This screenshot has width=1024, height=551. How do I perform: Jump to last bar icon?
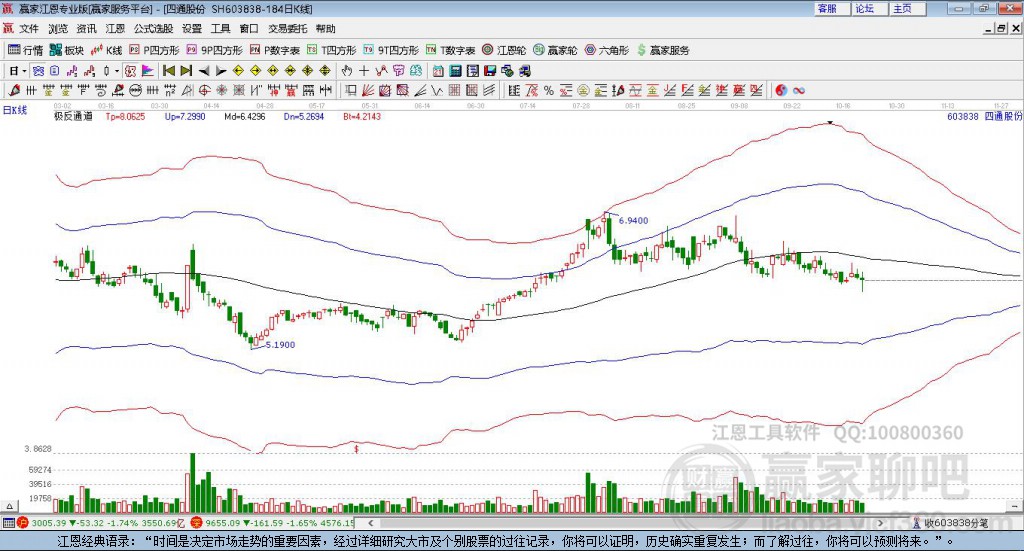point(186,71)
